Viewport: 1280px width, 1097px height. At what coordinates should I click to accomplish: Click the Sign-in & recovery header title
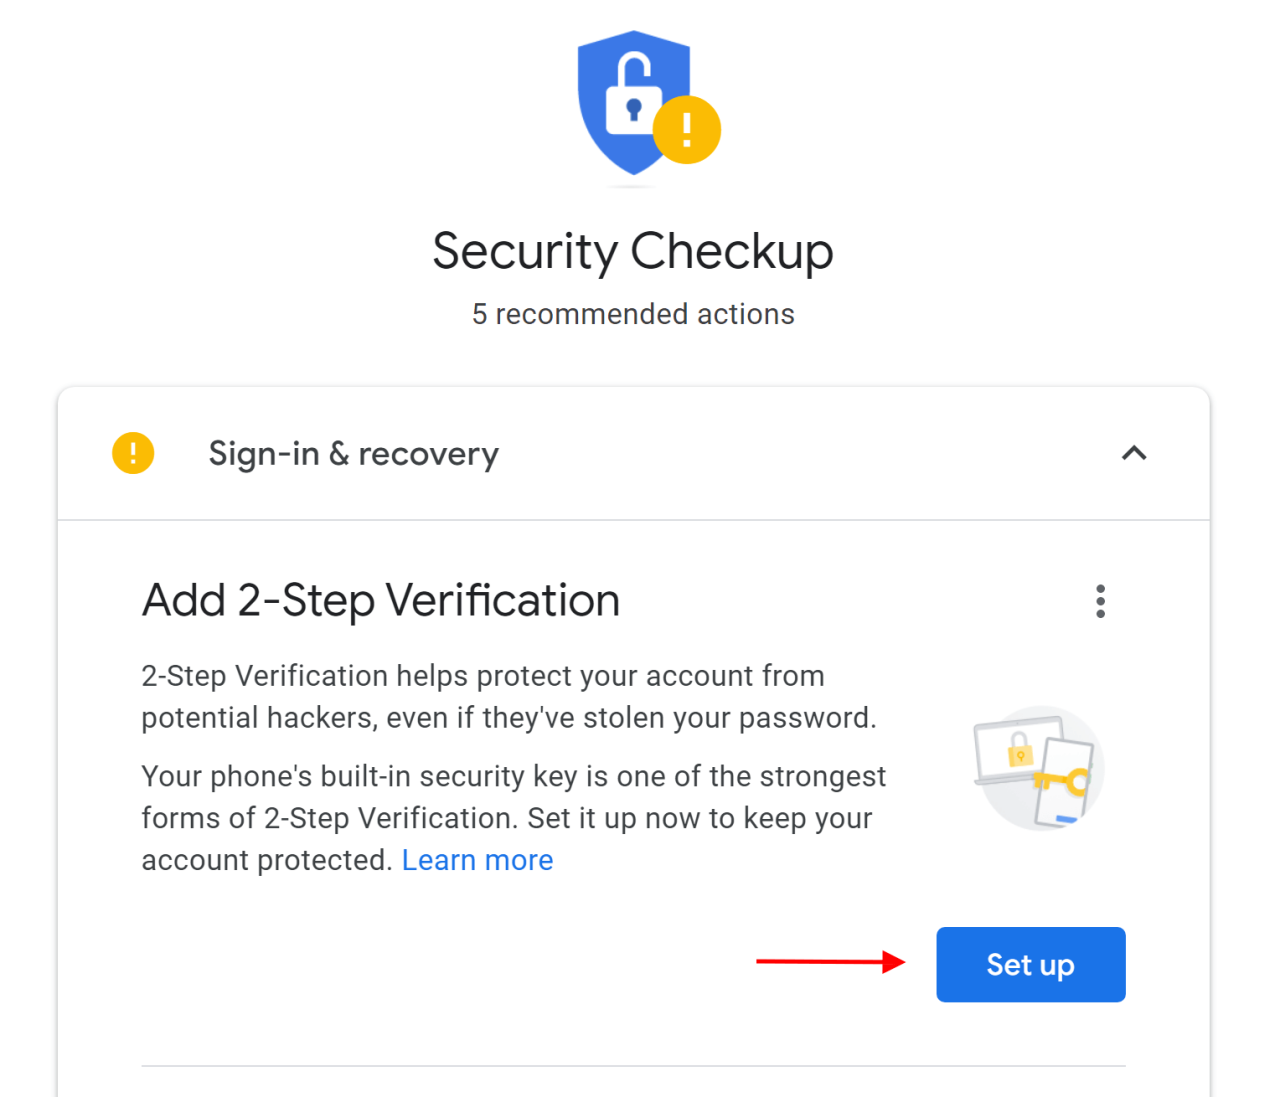click(353, 454)
